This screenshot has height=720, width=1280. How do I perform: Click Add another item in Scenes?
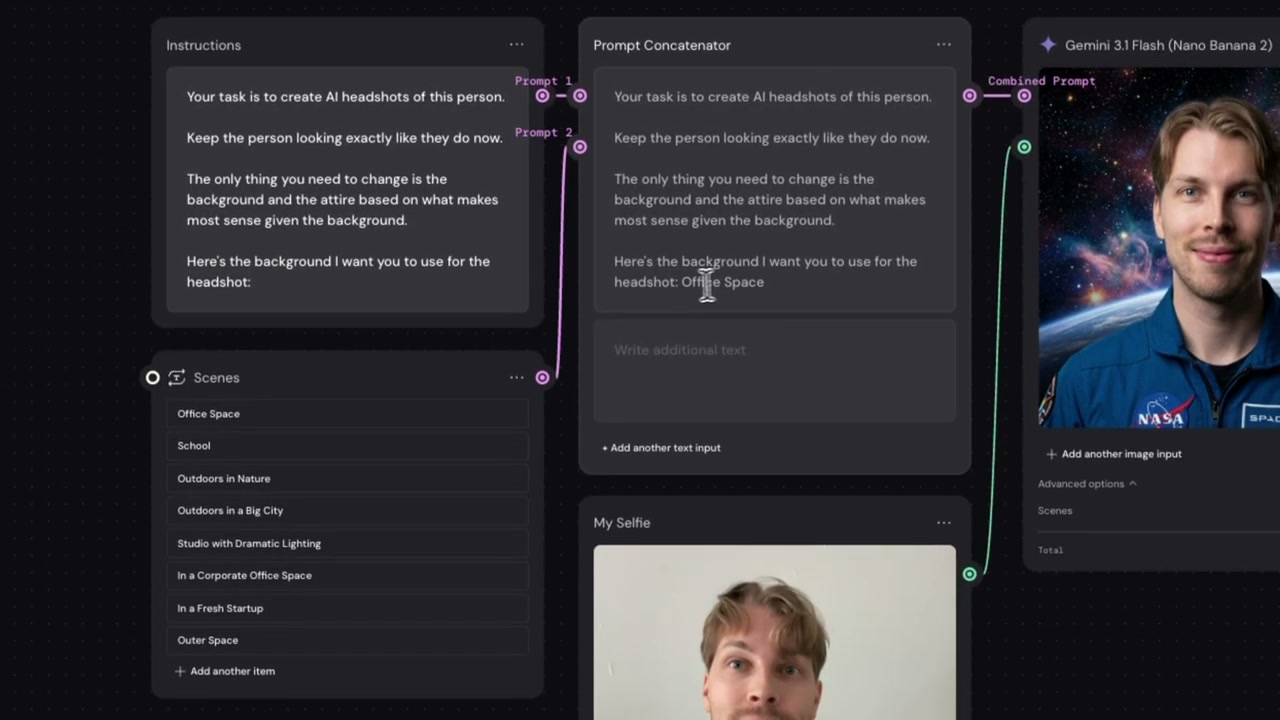[225, 671]
